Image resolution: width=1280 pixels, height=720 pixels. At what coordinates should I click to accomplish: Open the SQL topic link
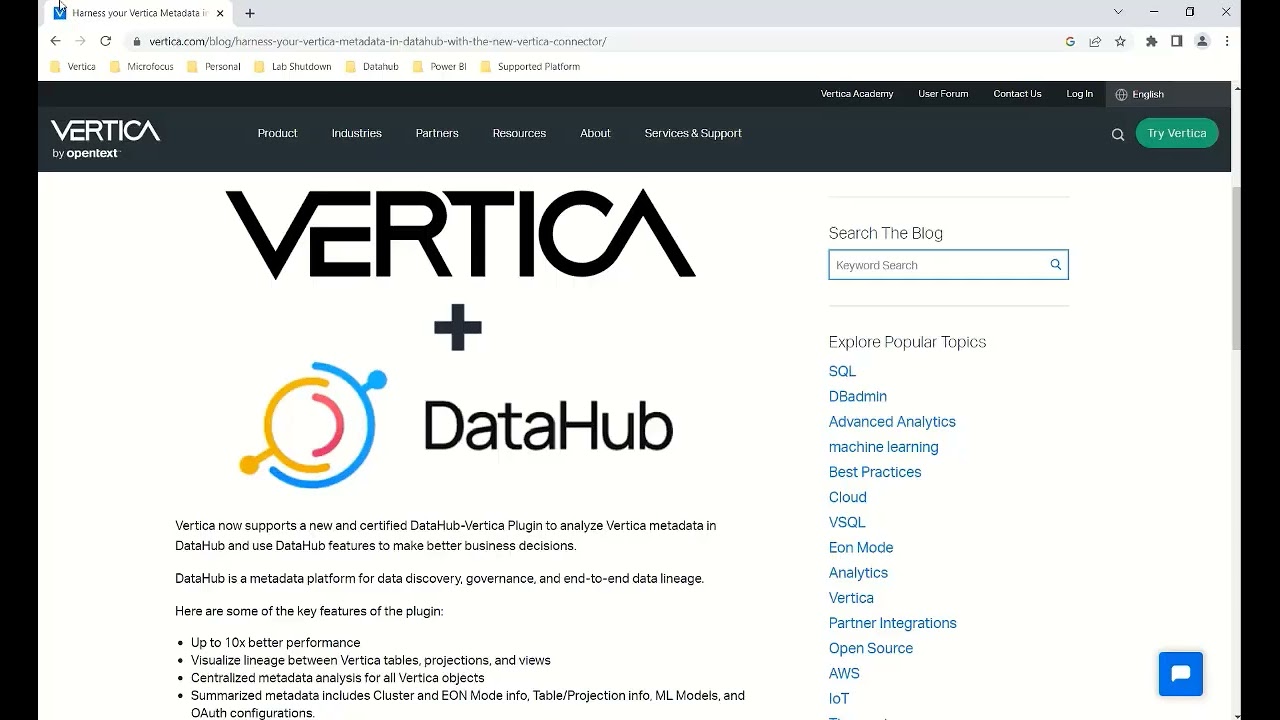(842, 371)
